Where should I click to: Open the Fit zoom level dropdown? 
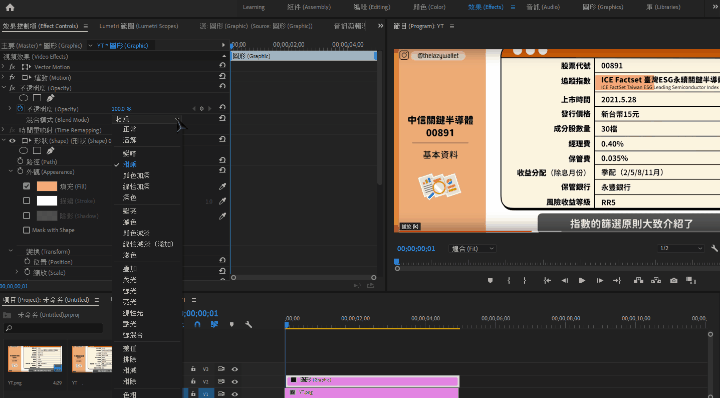(472, 249)
